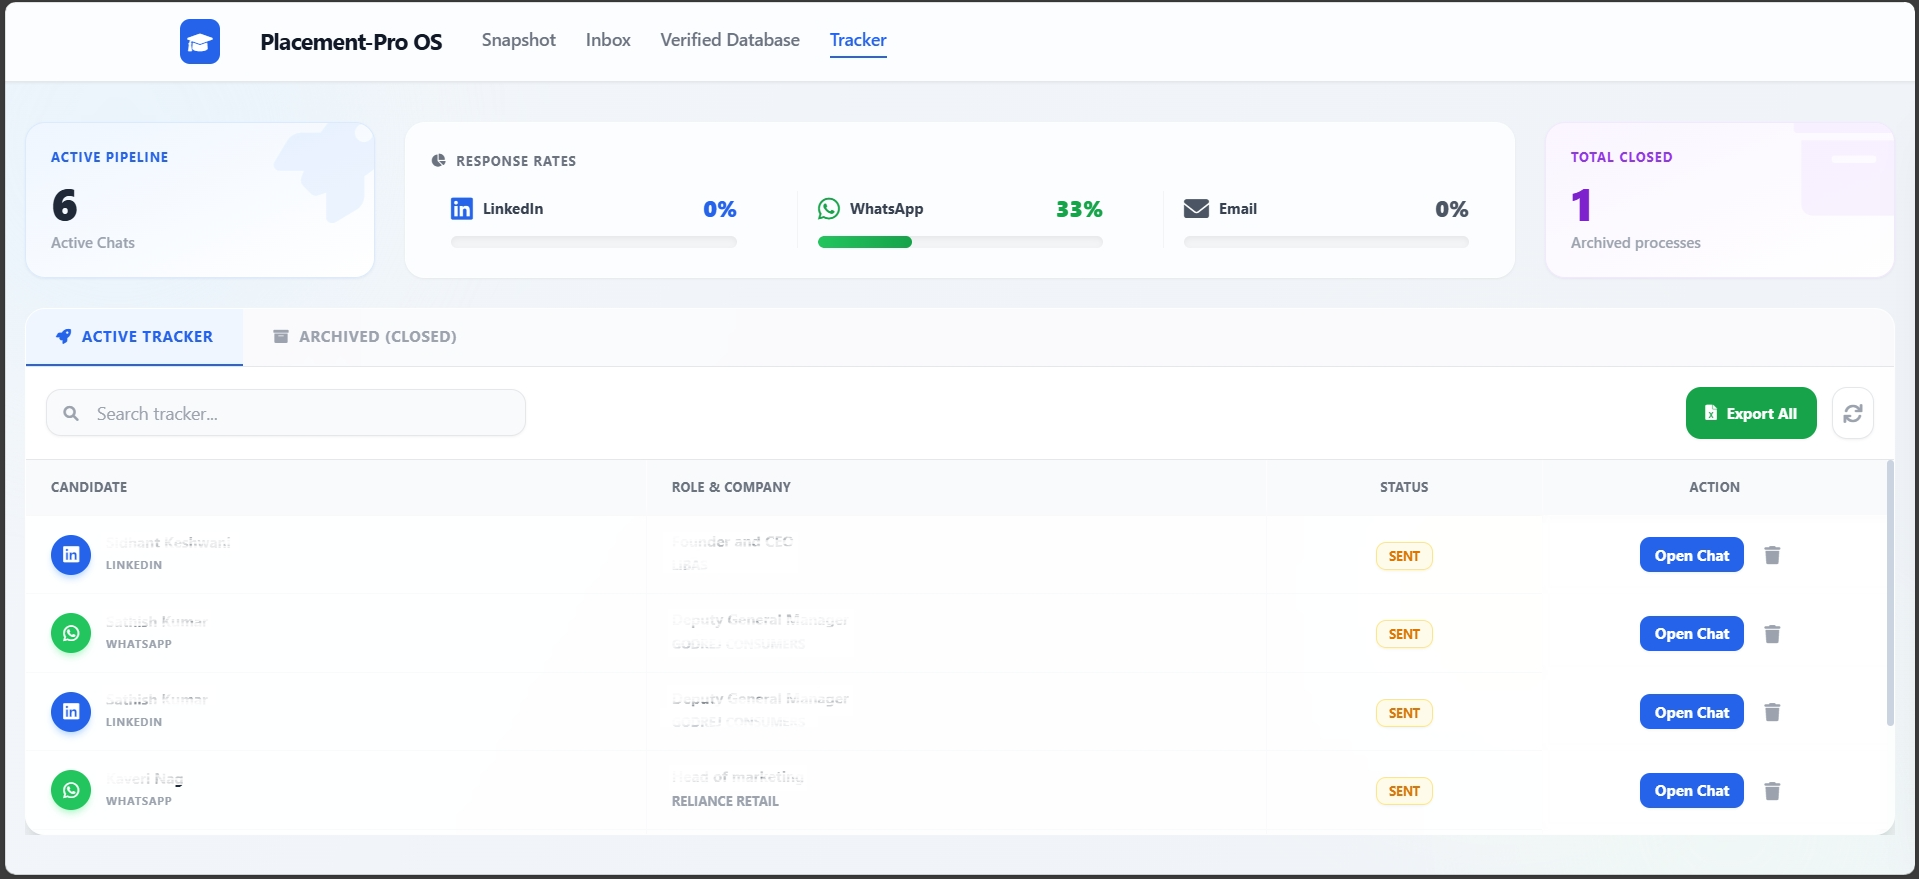Click trash icon in the Reliance Retail row
The image size is (1919, 879).
(x=1772, y=791)
